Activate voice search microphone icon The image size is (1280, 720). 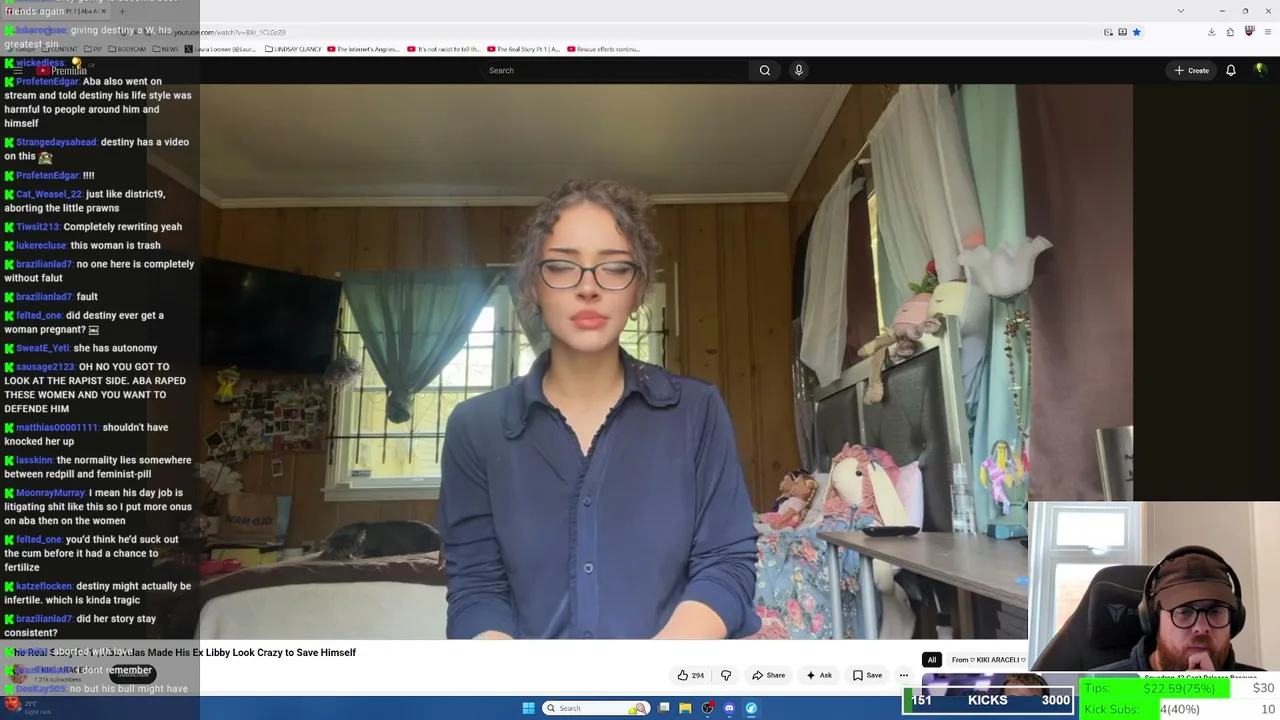(798, 70)
